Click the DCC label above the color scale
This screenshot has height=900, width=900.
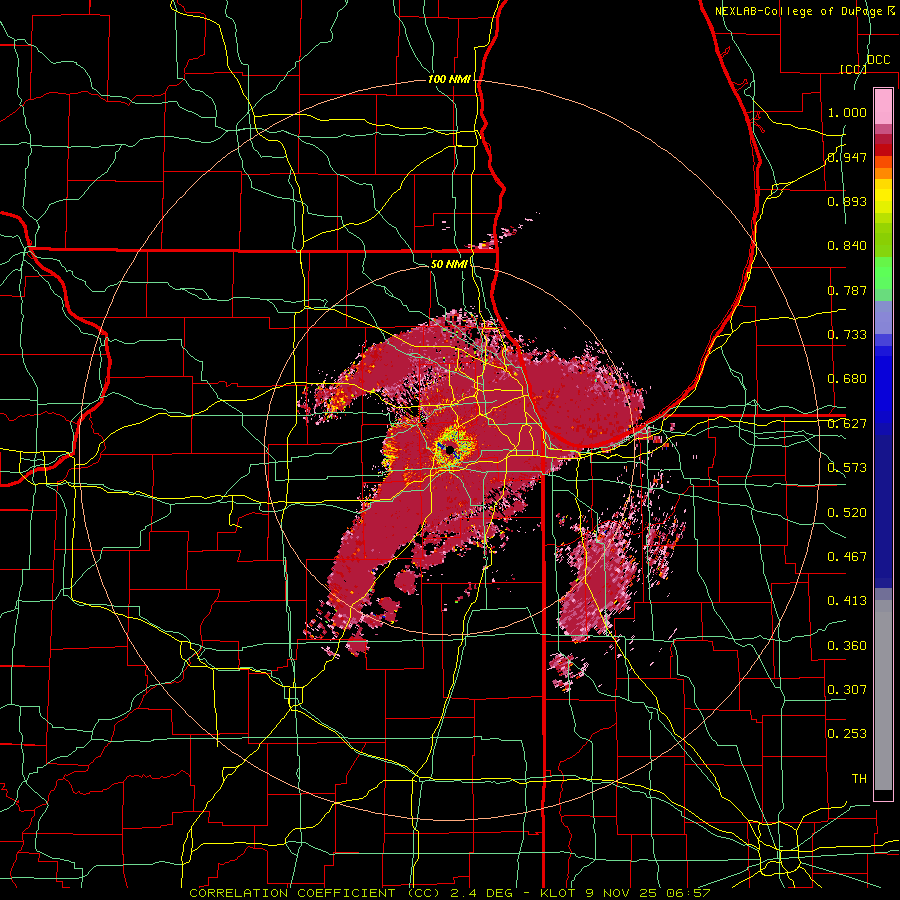tap(878, 60)
